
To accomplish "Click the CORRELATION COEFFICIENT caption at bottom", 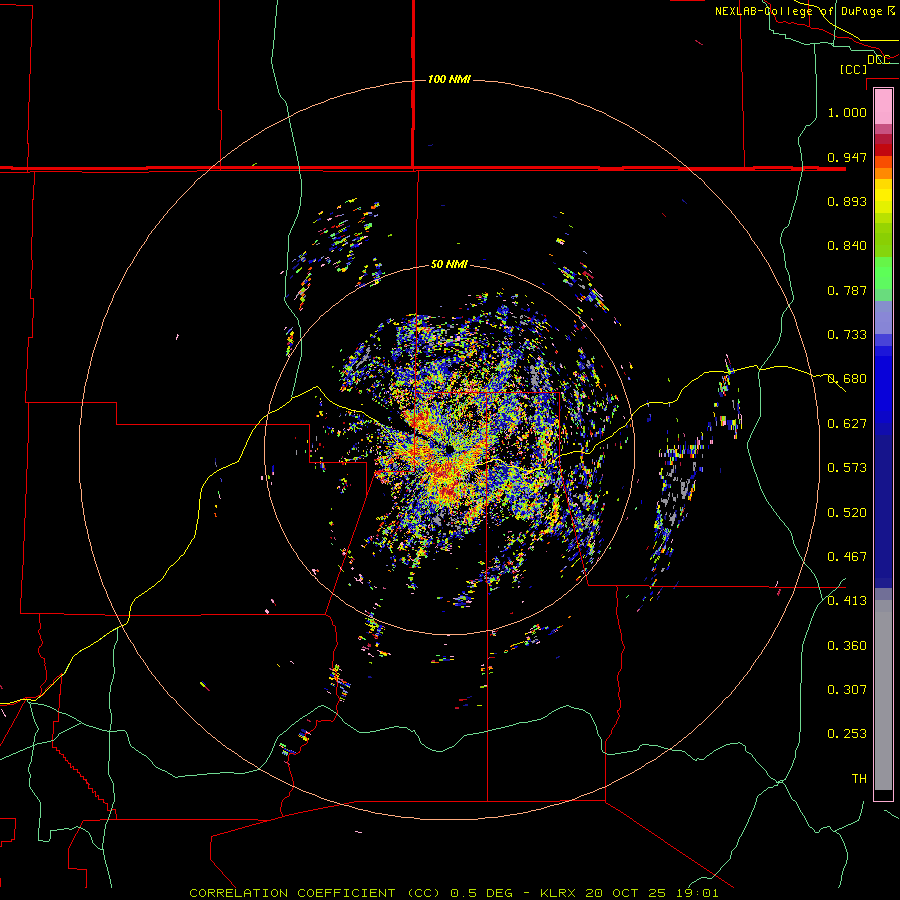I will coord(315,893).
